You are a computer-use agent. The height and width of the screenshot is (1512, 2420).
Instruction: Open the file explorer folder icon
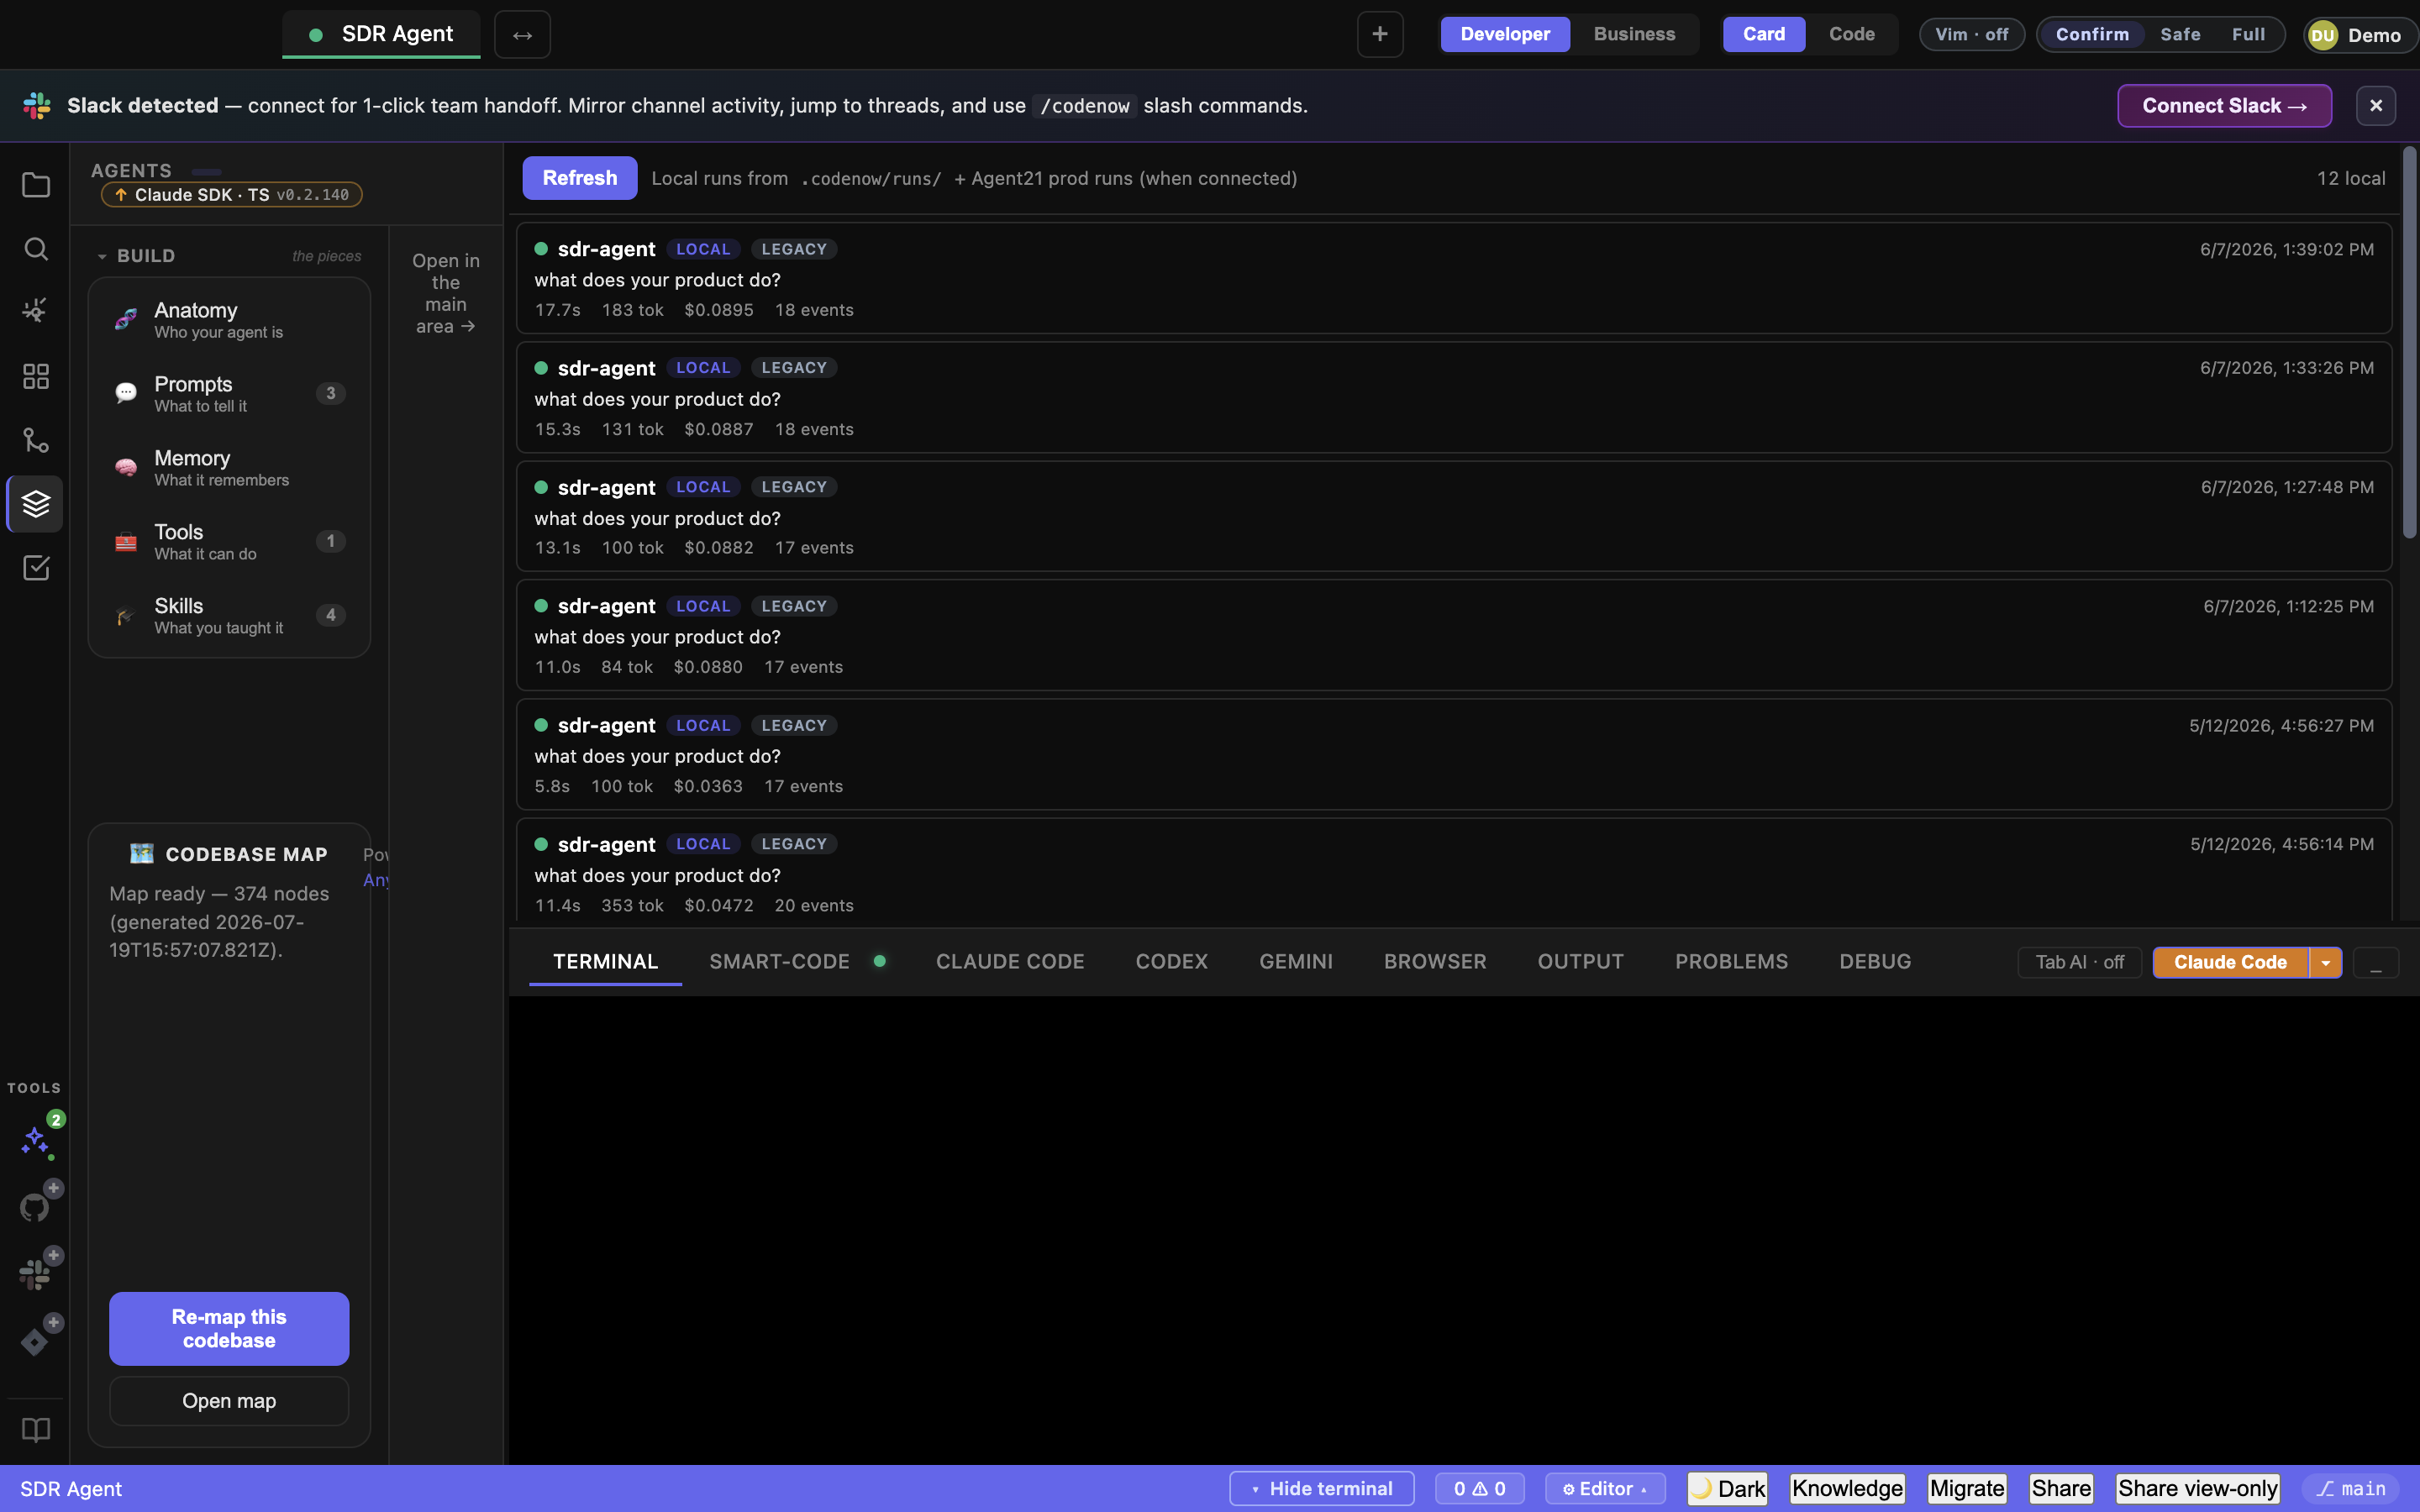36,185
